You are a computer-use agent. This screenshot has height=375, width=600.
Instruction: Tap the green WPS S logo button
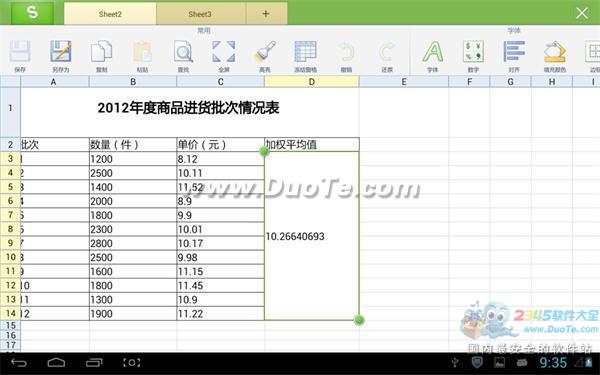pyautogui.click(x=33, y=13)
